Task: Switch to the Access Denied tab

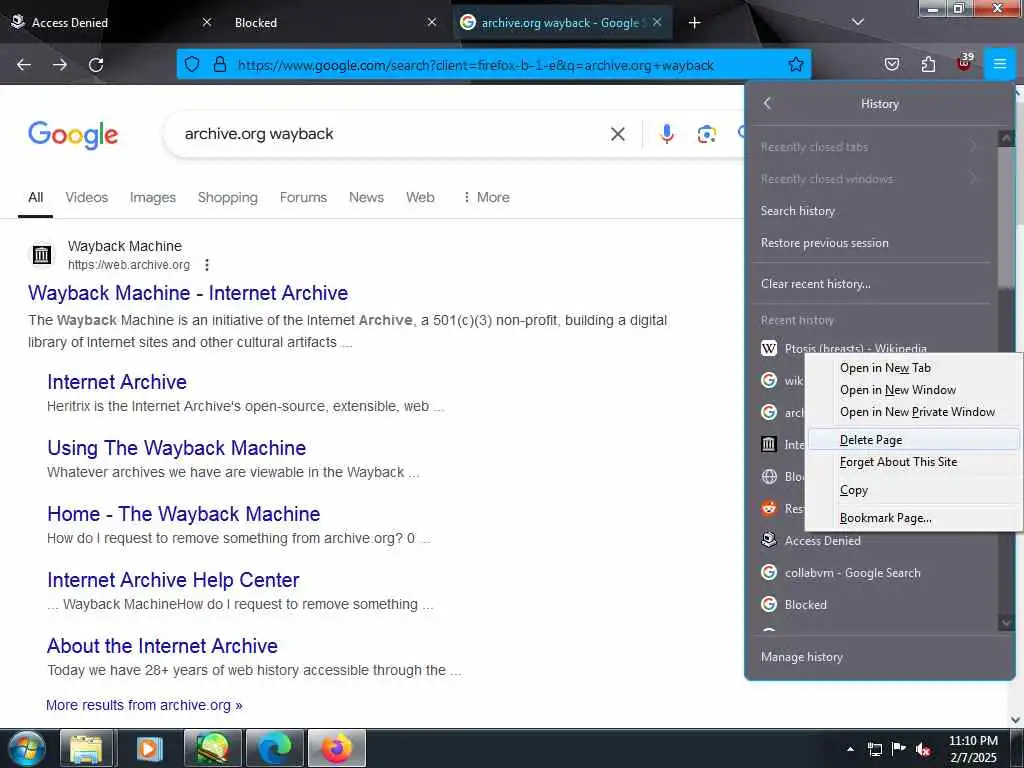Action: tap(111, 22)
